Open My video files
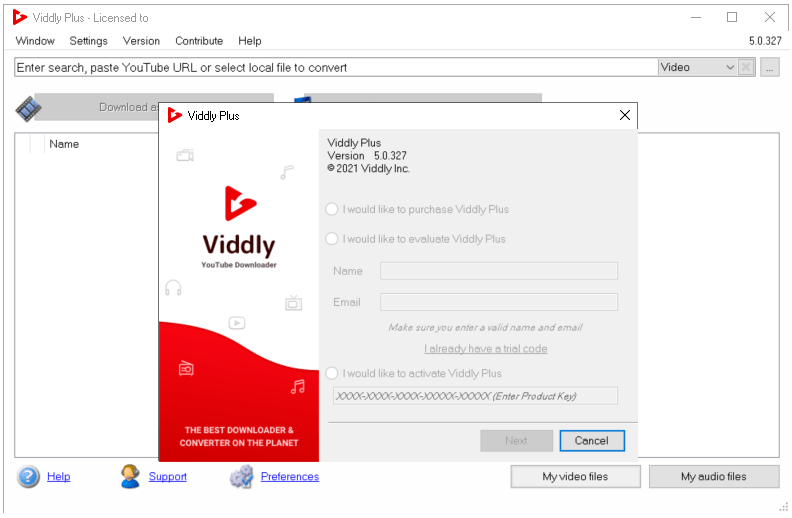Image resolution: width=792 pixels, height=518 pixels. [x=575, y=477]
